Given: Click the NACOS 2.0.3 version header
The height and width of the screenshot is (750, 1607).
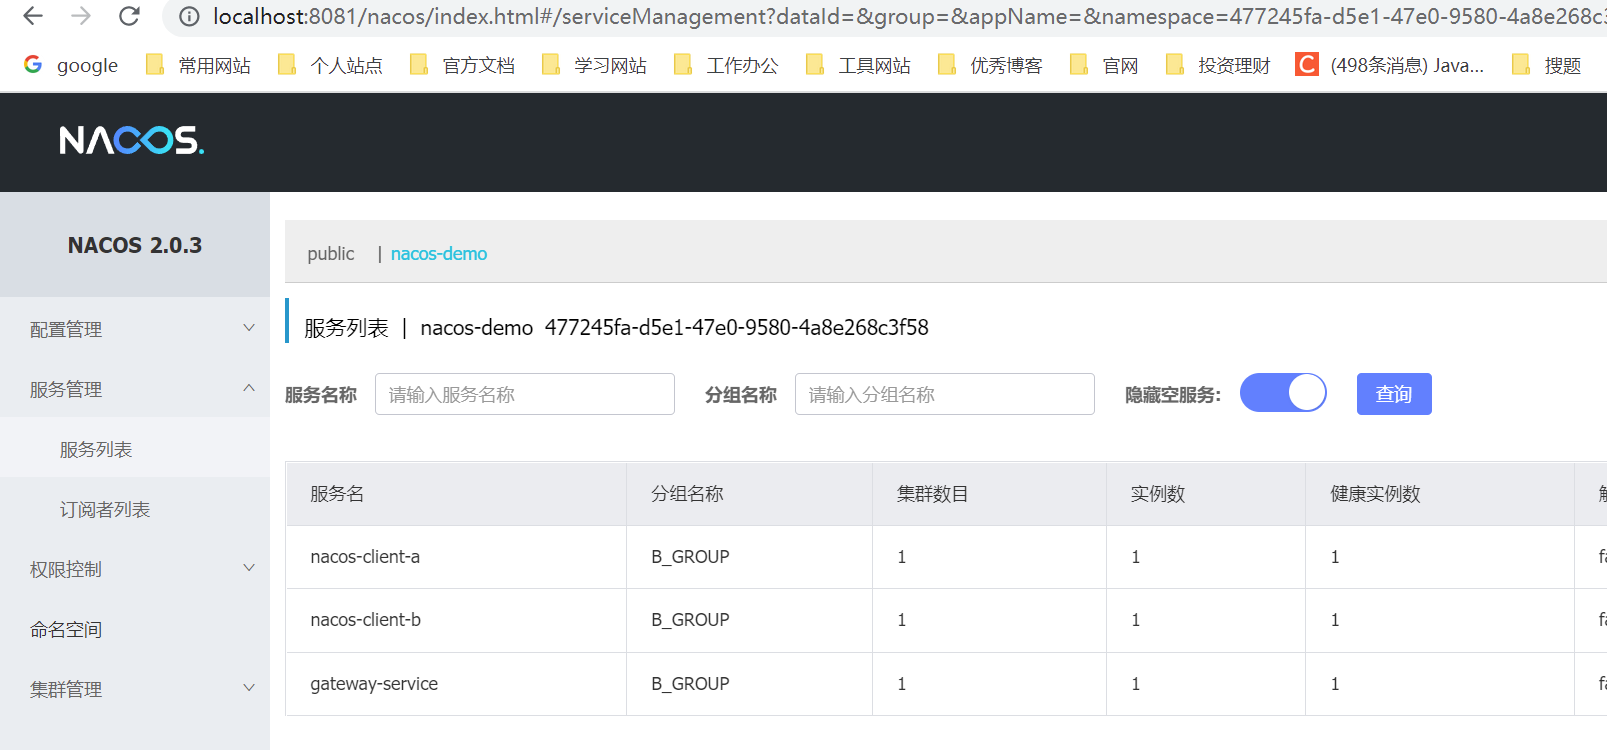Looking at the screenshot, I should tap(135, 245).
